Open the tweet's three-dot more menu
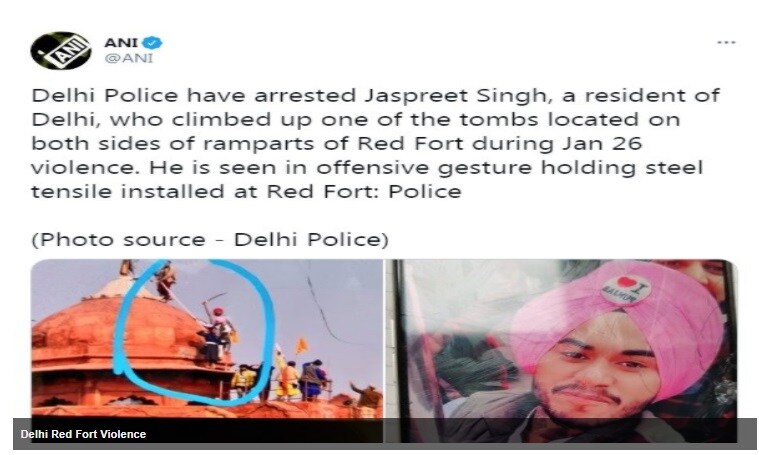Image resolution: width=759 pixels, height=455 pixels. [x=726, y=43]
